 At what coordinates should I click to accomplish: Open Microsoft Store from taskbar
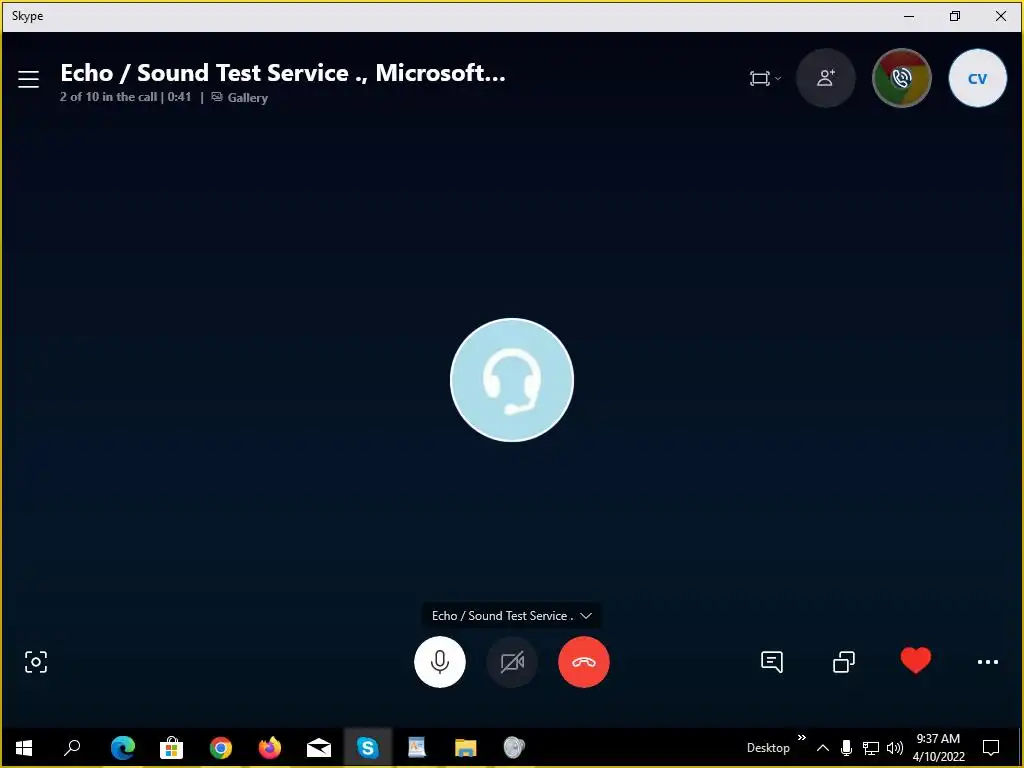click(171, 748)
